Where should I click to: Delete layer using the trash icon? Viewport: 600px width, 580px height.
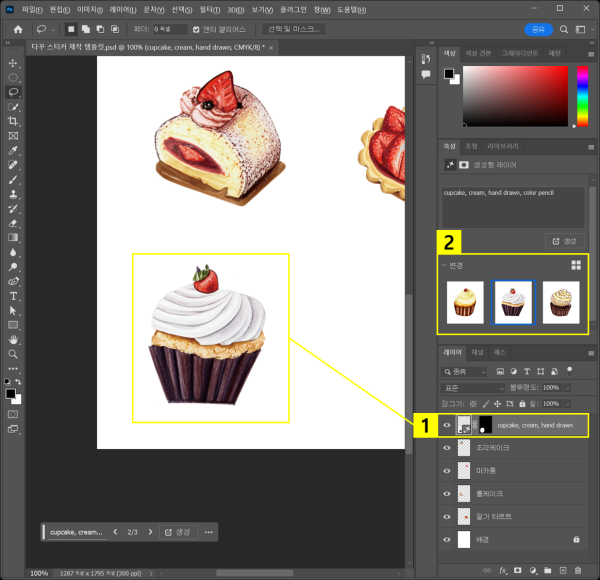(579, 570)
